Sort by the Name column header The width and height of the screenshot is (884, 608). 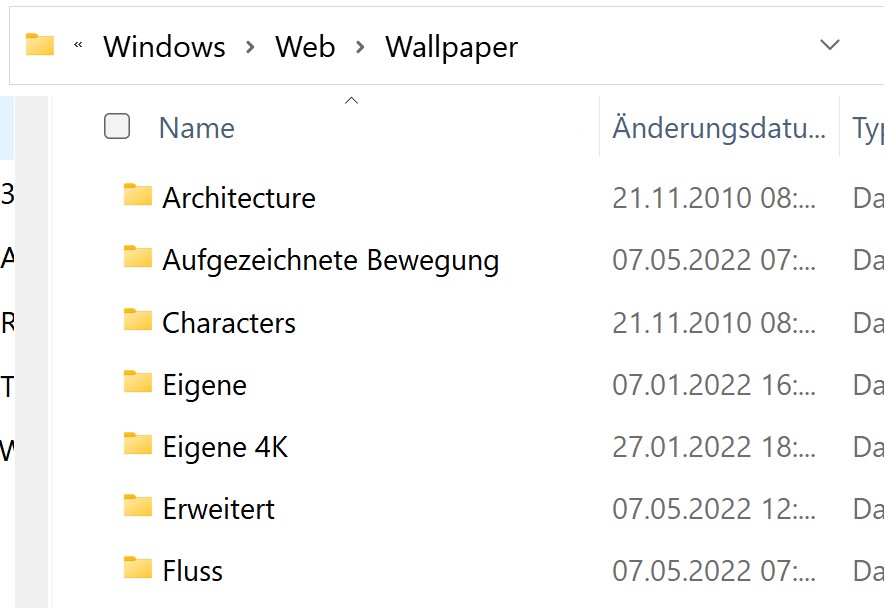[x=197, y=127]
